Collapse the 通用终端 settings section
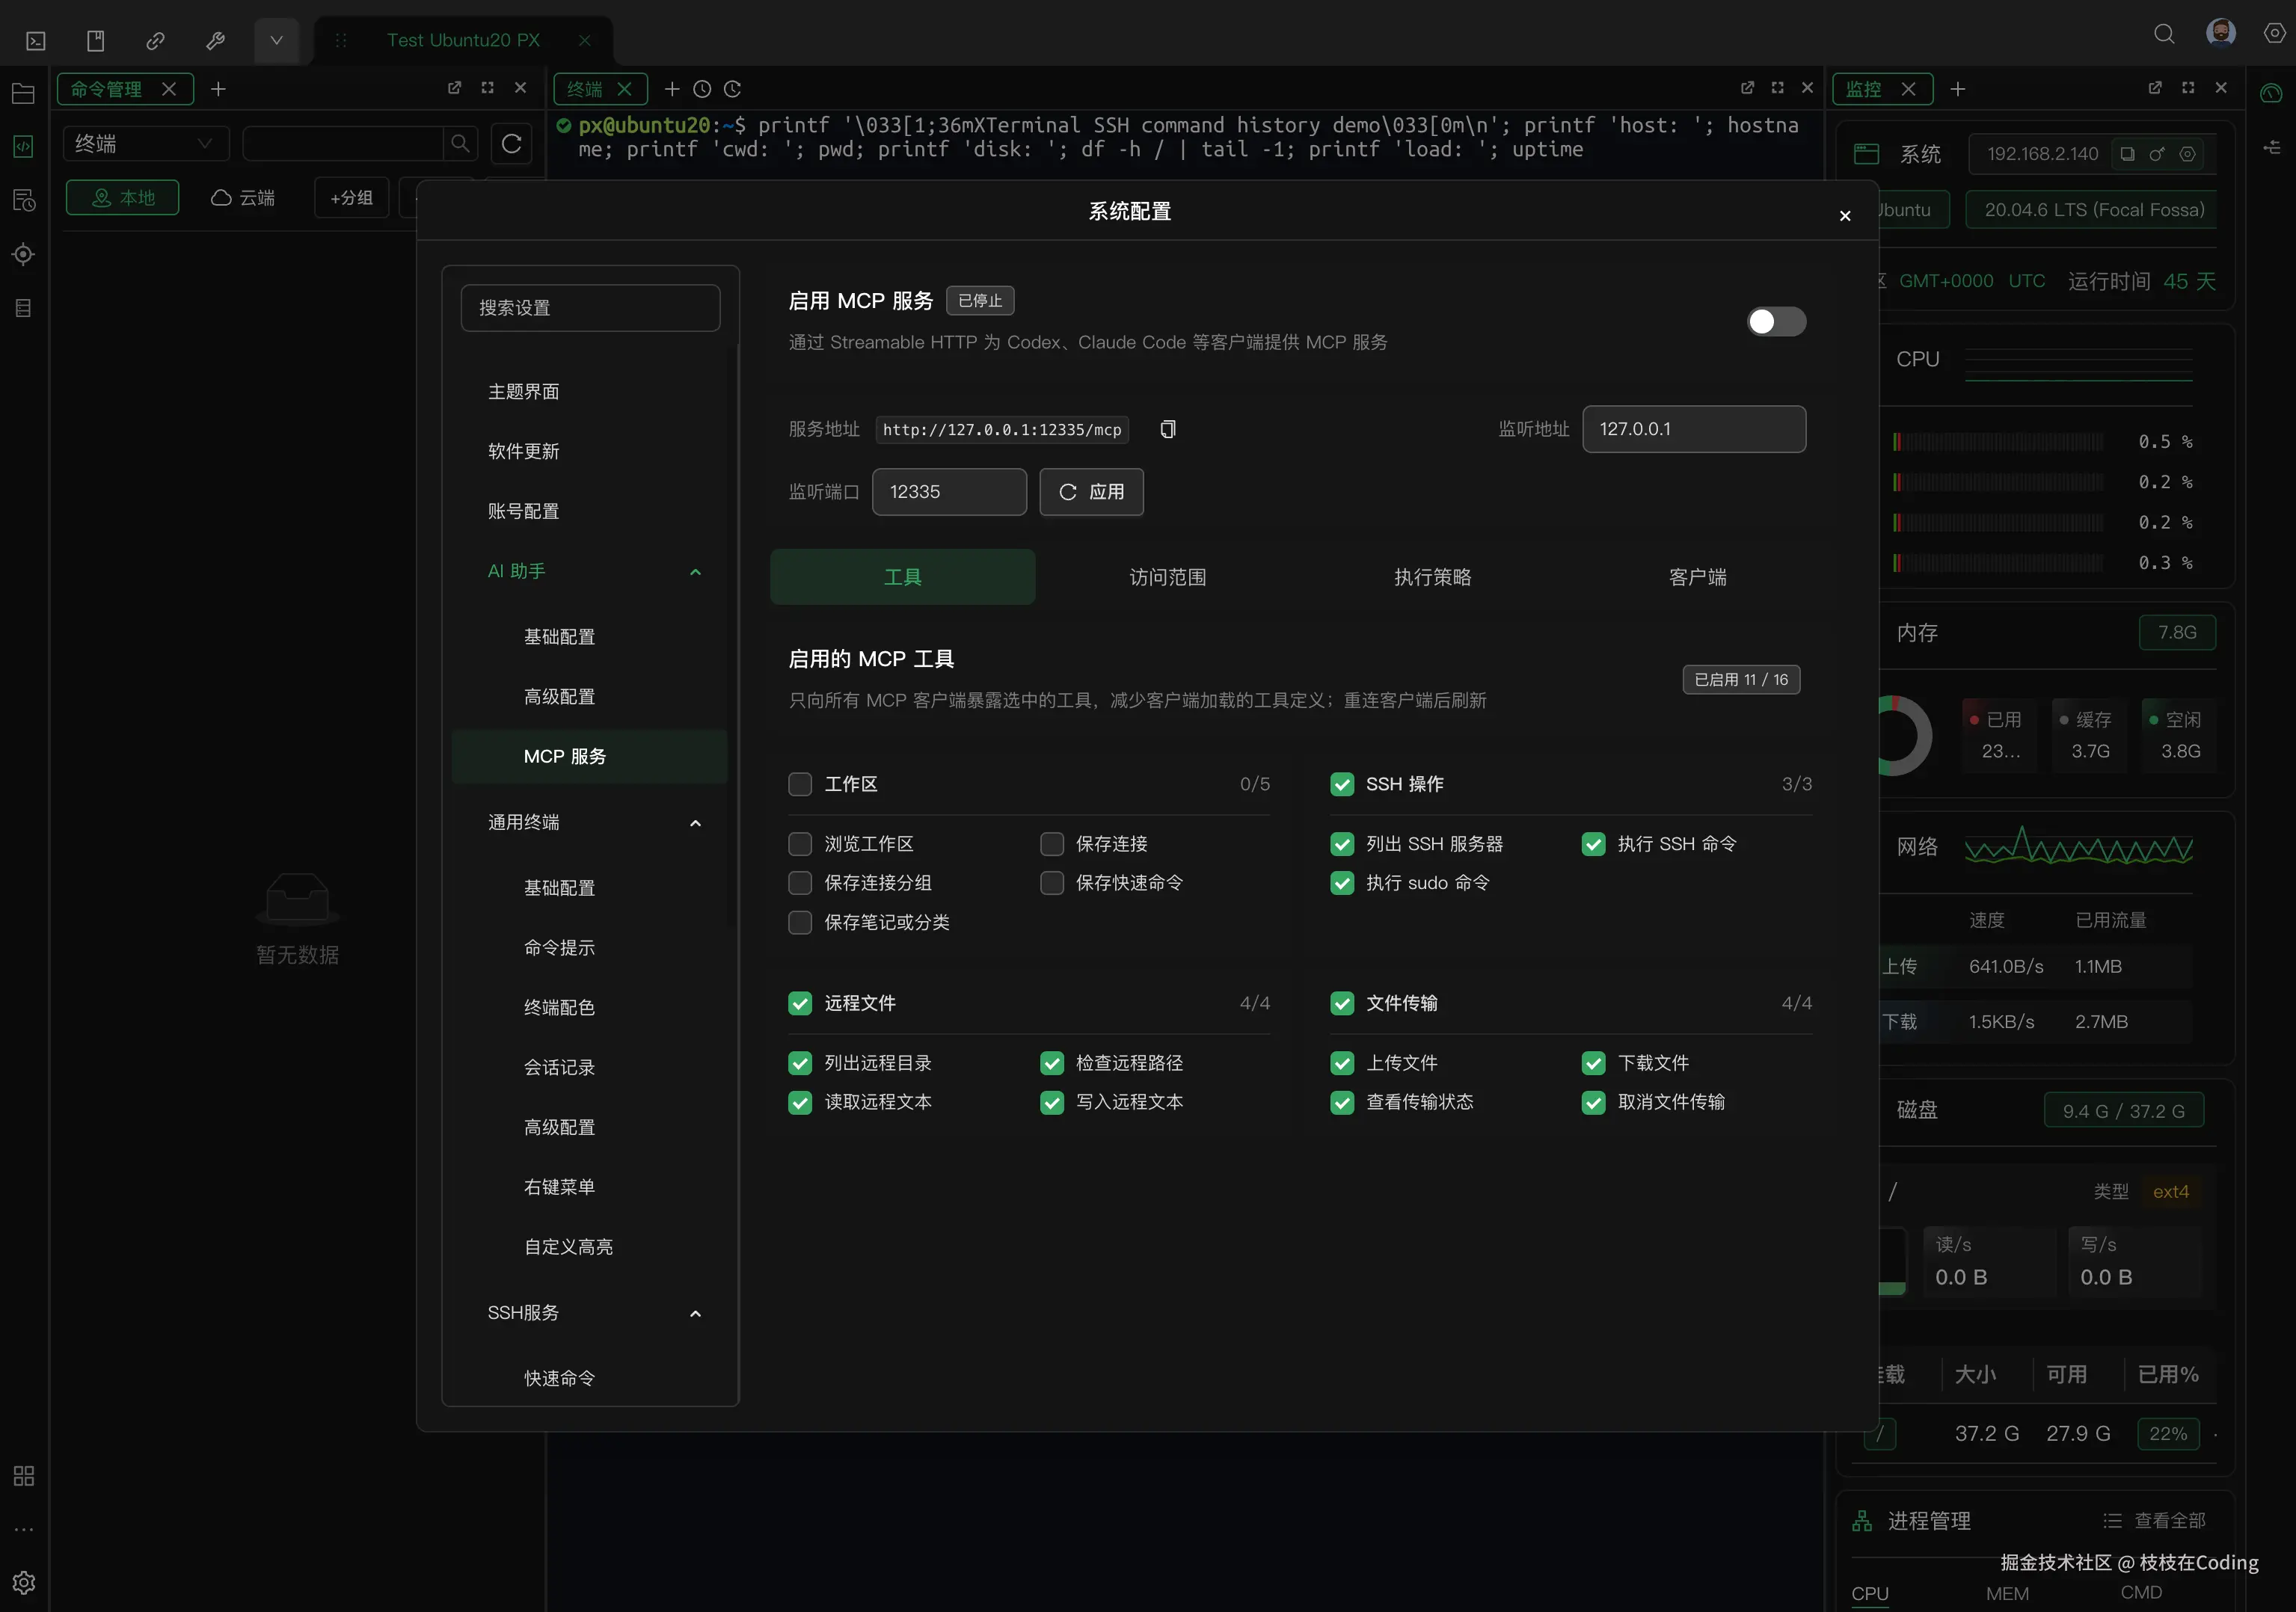This screenshot has width=2296, height=1612. point(695,823)
